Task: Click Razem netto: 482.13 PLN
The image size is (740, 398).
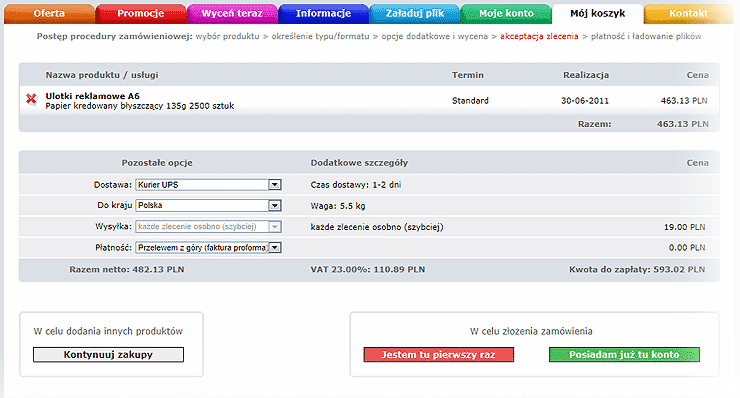Action: (127, 270)
